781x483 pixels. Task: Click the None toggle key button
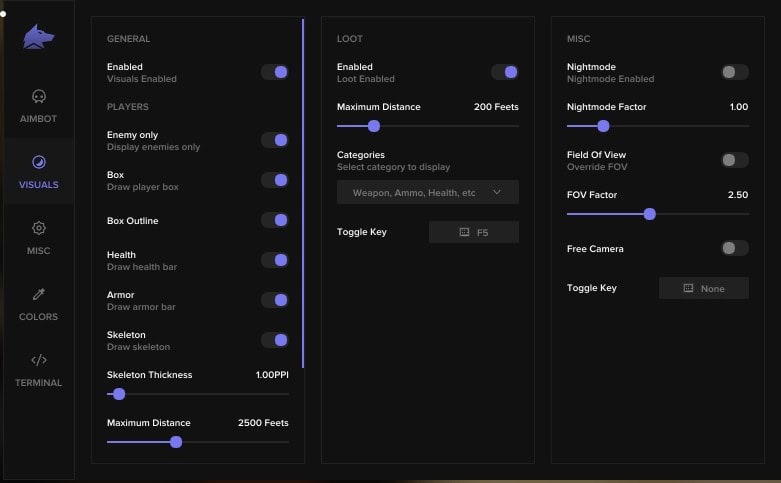pos(704,288)
